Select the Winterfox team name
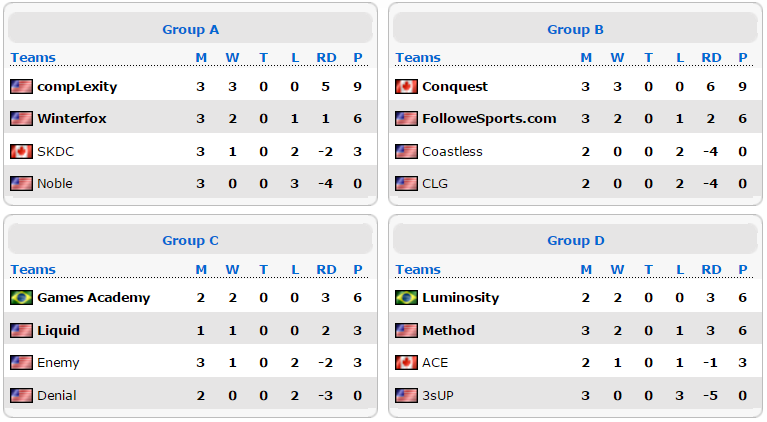Screen dimensions: 767x422 (x=72, y=119)
